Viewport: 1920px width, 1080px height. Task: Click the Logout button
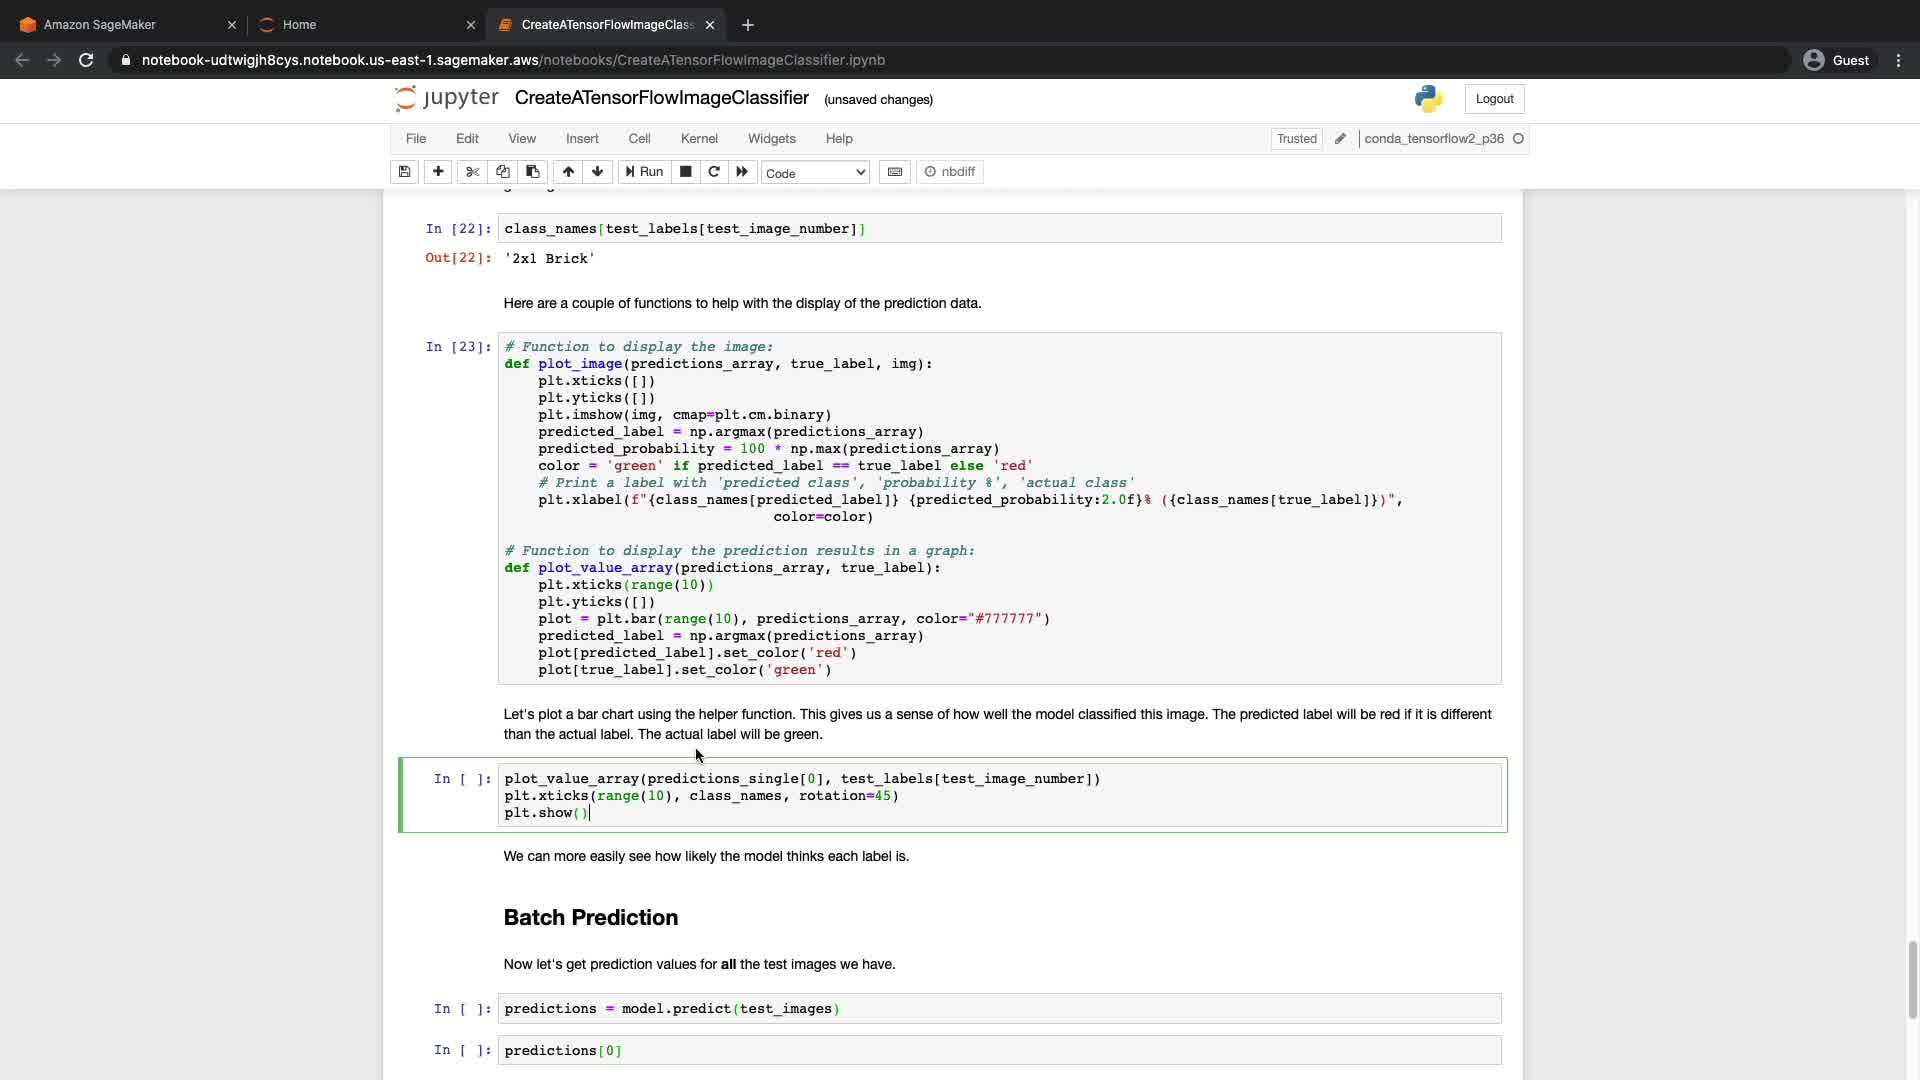coord(1494,99)
